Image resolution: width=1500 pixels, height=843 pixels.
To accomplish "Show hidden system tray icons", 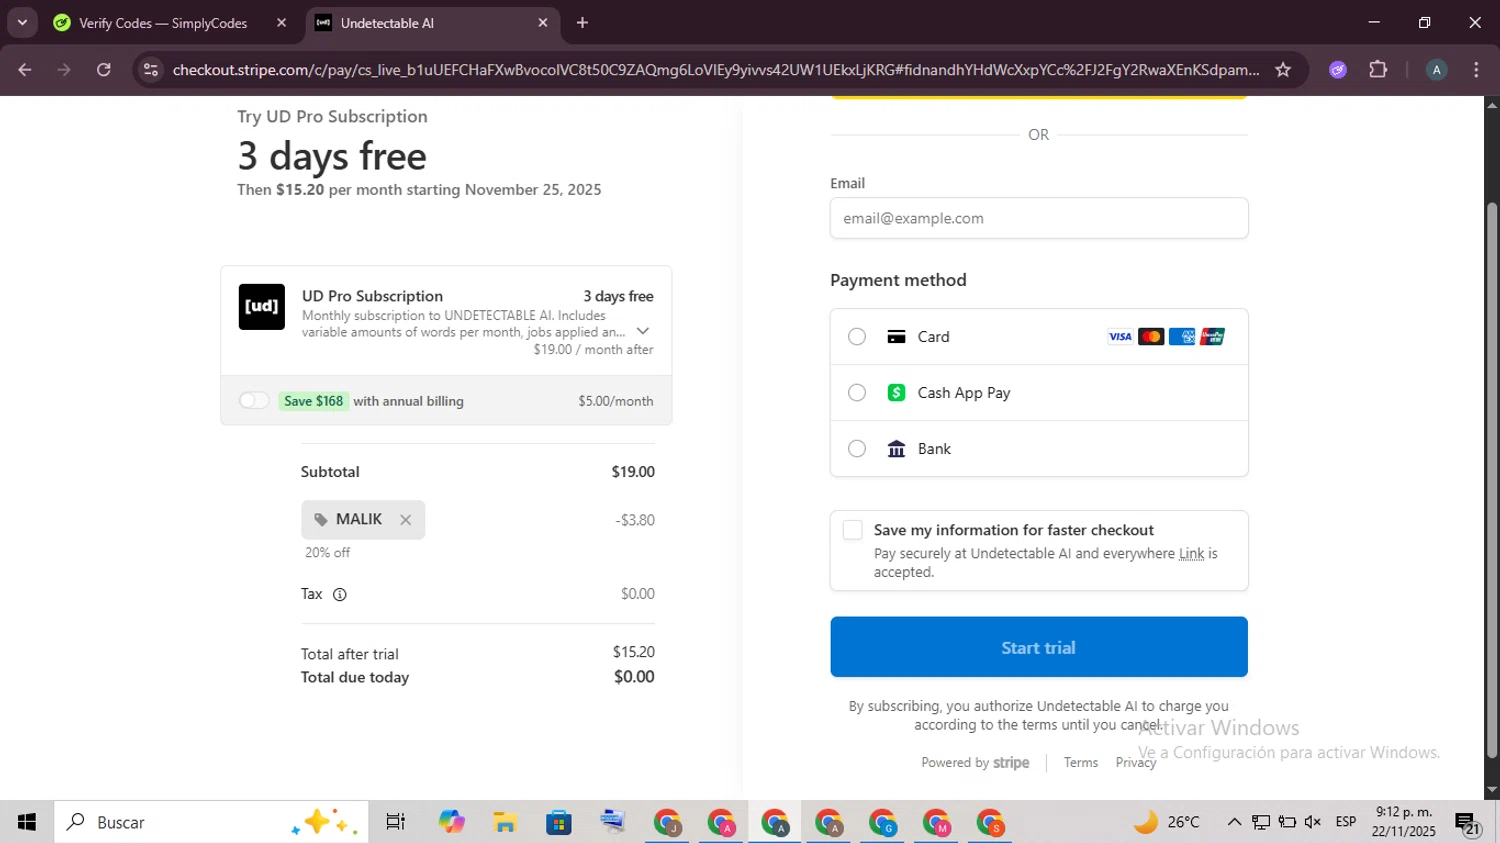I will click(x=1234, y=822).
